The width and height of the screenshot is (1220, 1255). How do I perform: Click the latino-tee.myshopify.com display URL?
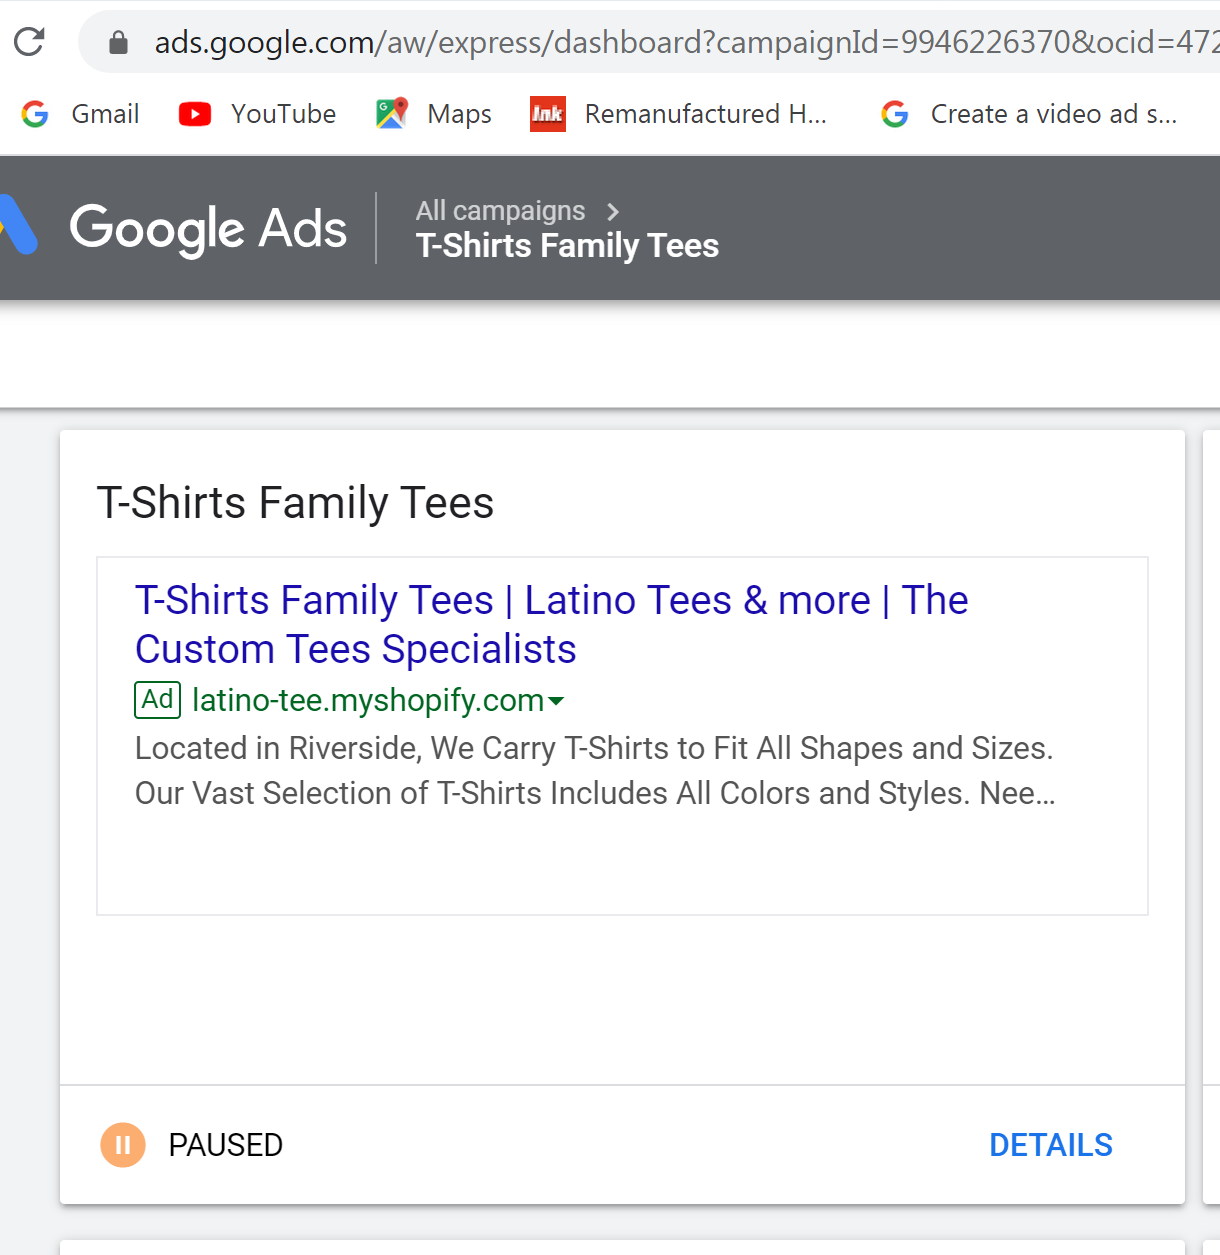[368, 700]
